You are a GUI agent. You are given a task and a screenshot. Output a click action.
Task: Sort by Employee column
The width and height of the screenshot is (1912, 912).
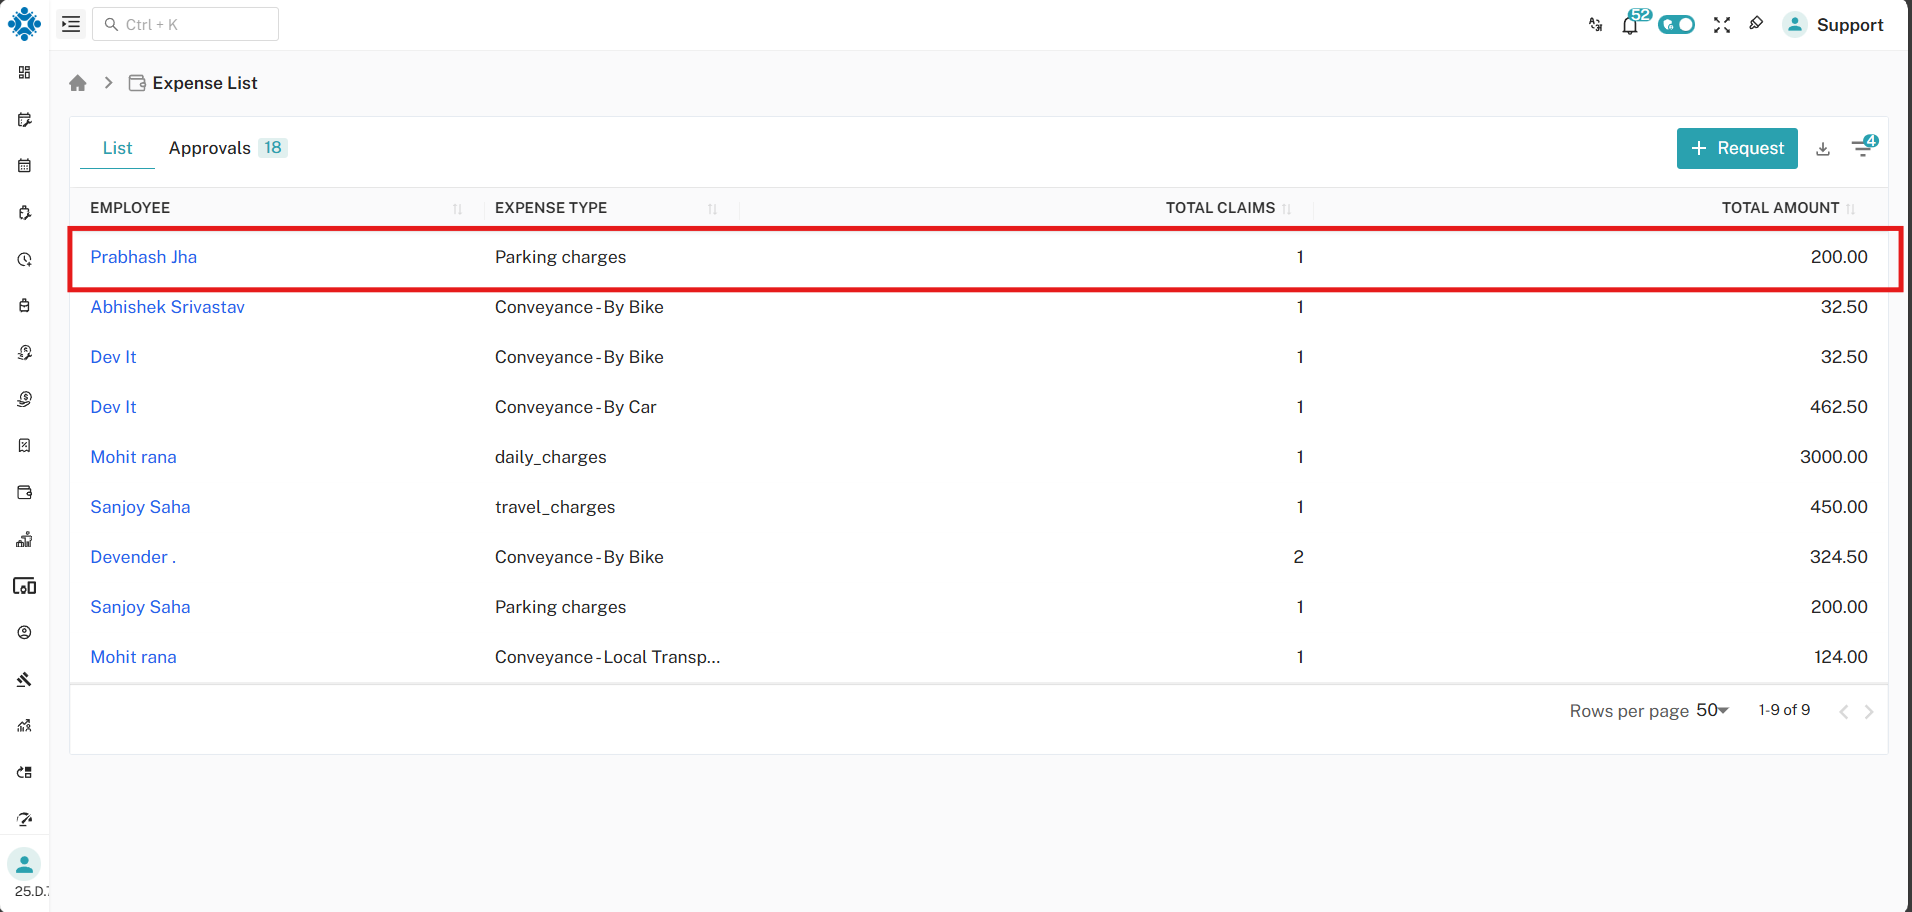point(457,209)
